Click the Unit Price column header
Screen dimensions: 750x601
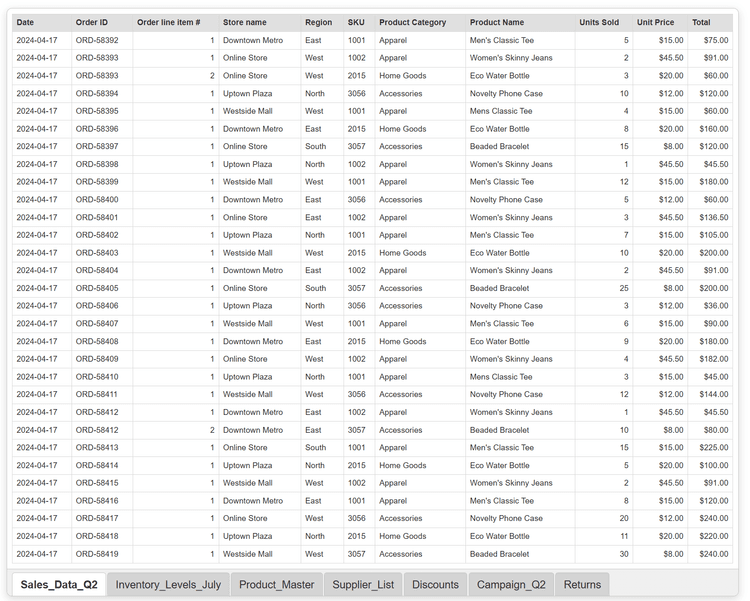661,22
